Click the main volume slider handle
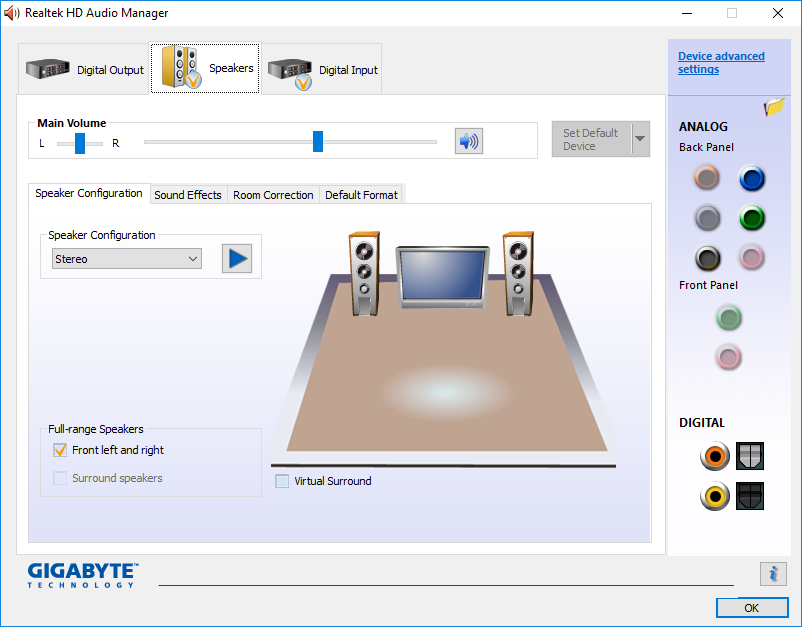 [318, 141]
